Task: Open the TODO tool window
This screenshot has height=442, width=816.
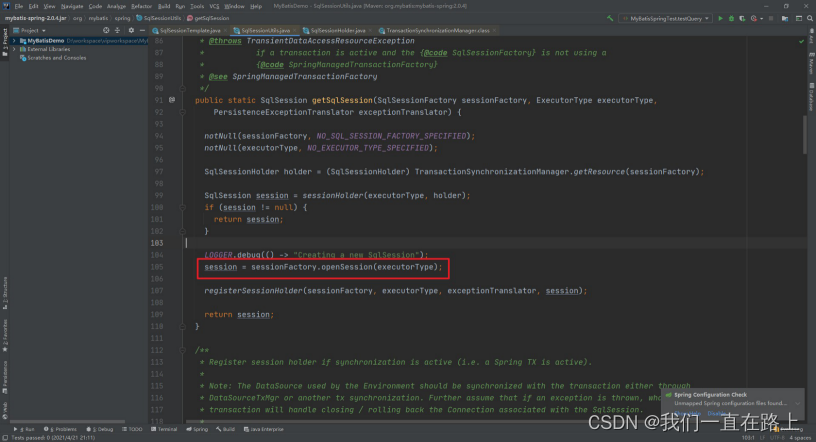Action: 132,429
